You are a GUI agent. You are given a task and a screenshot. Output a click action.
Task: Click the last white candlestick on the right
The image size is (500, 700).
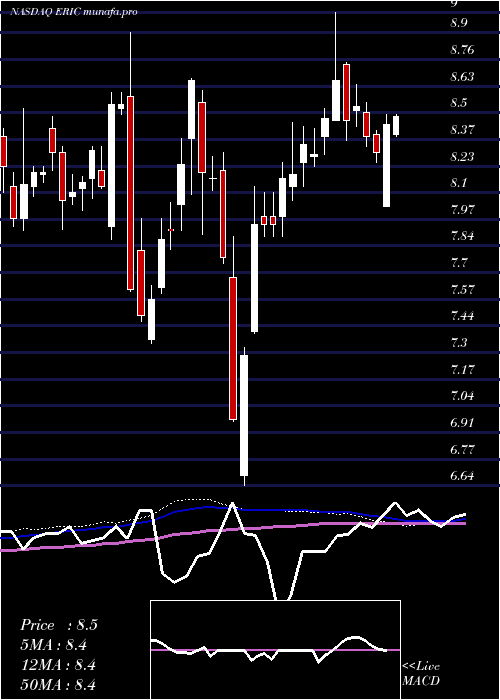[x=396, y=125]
